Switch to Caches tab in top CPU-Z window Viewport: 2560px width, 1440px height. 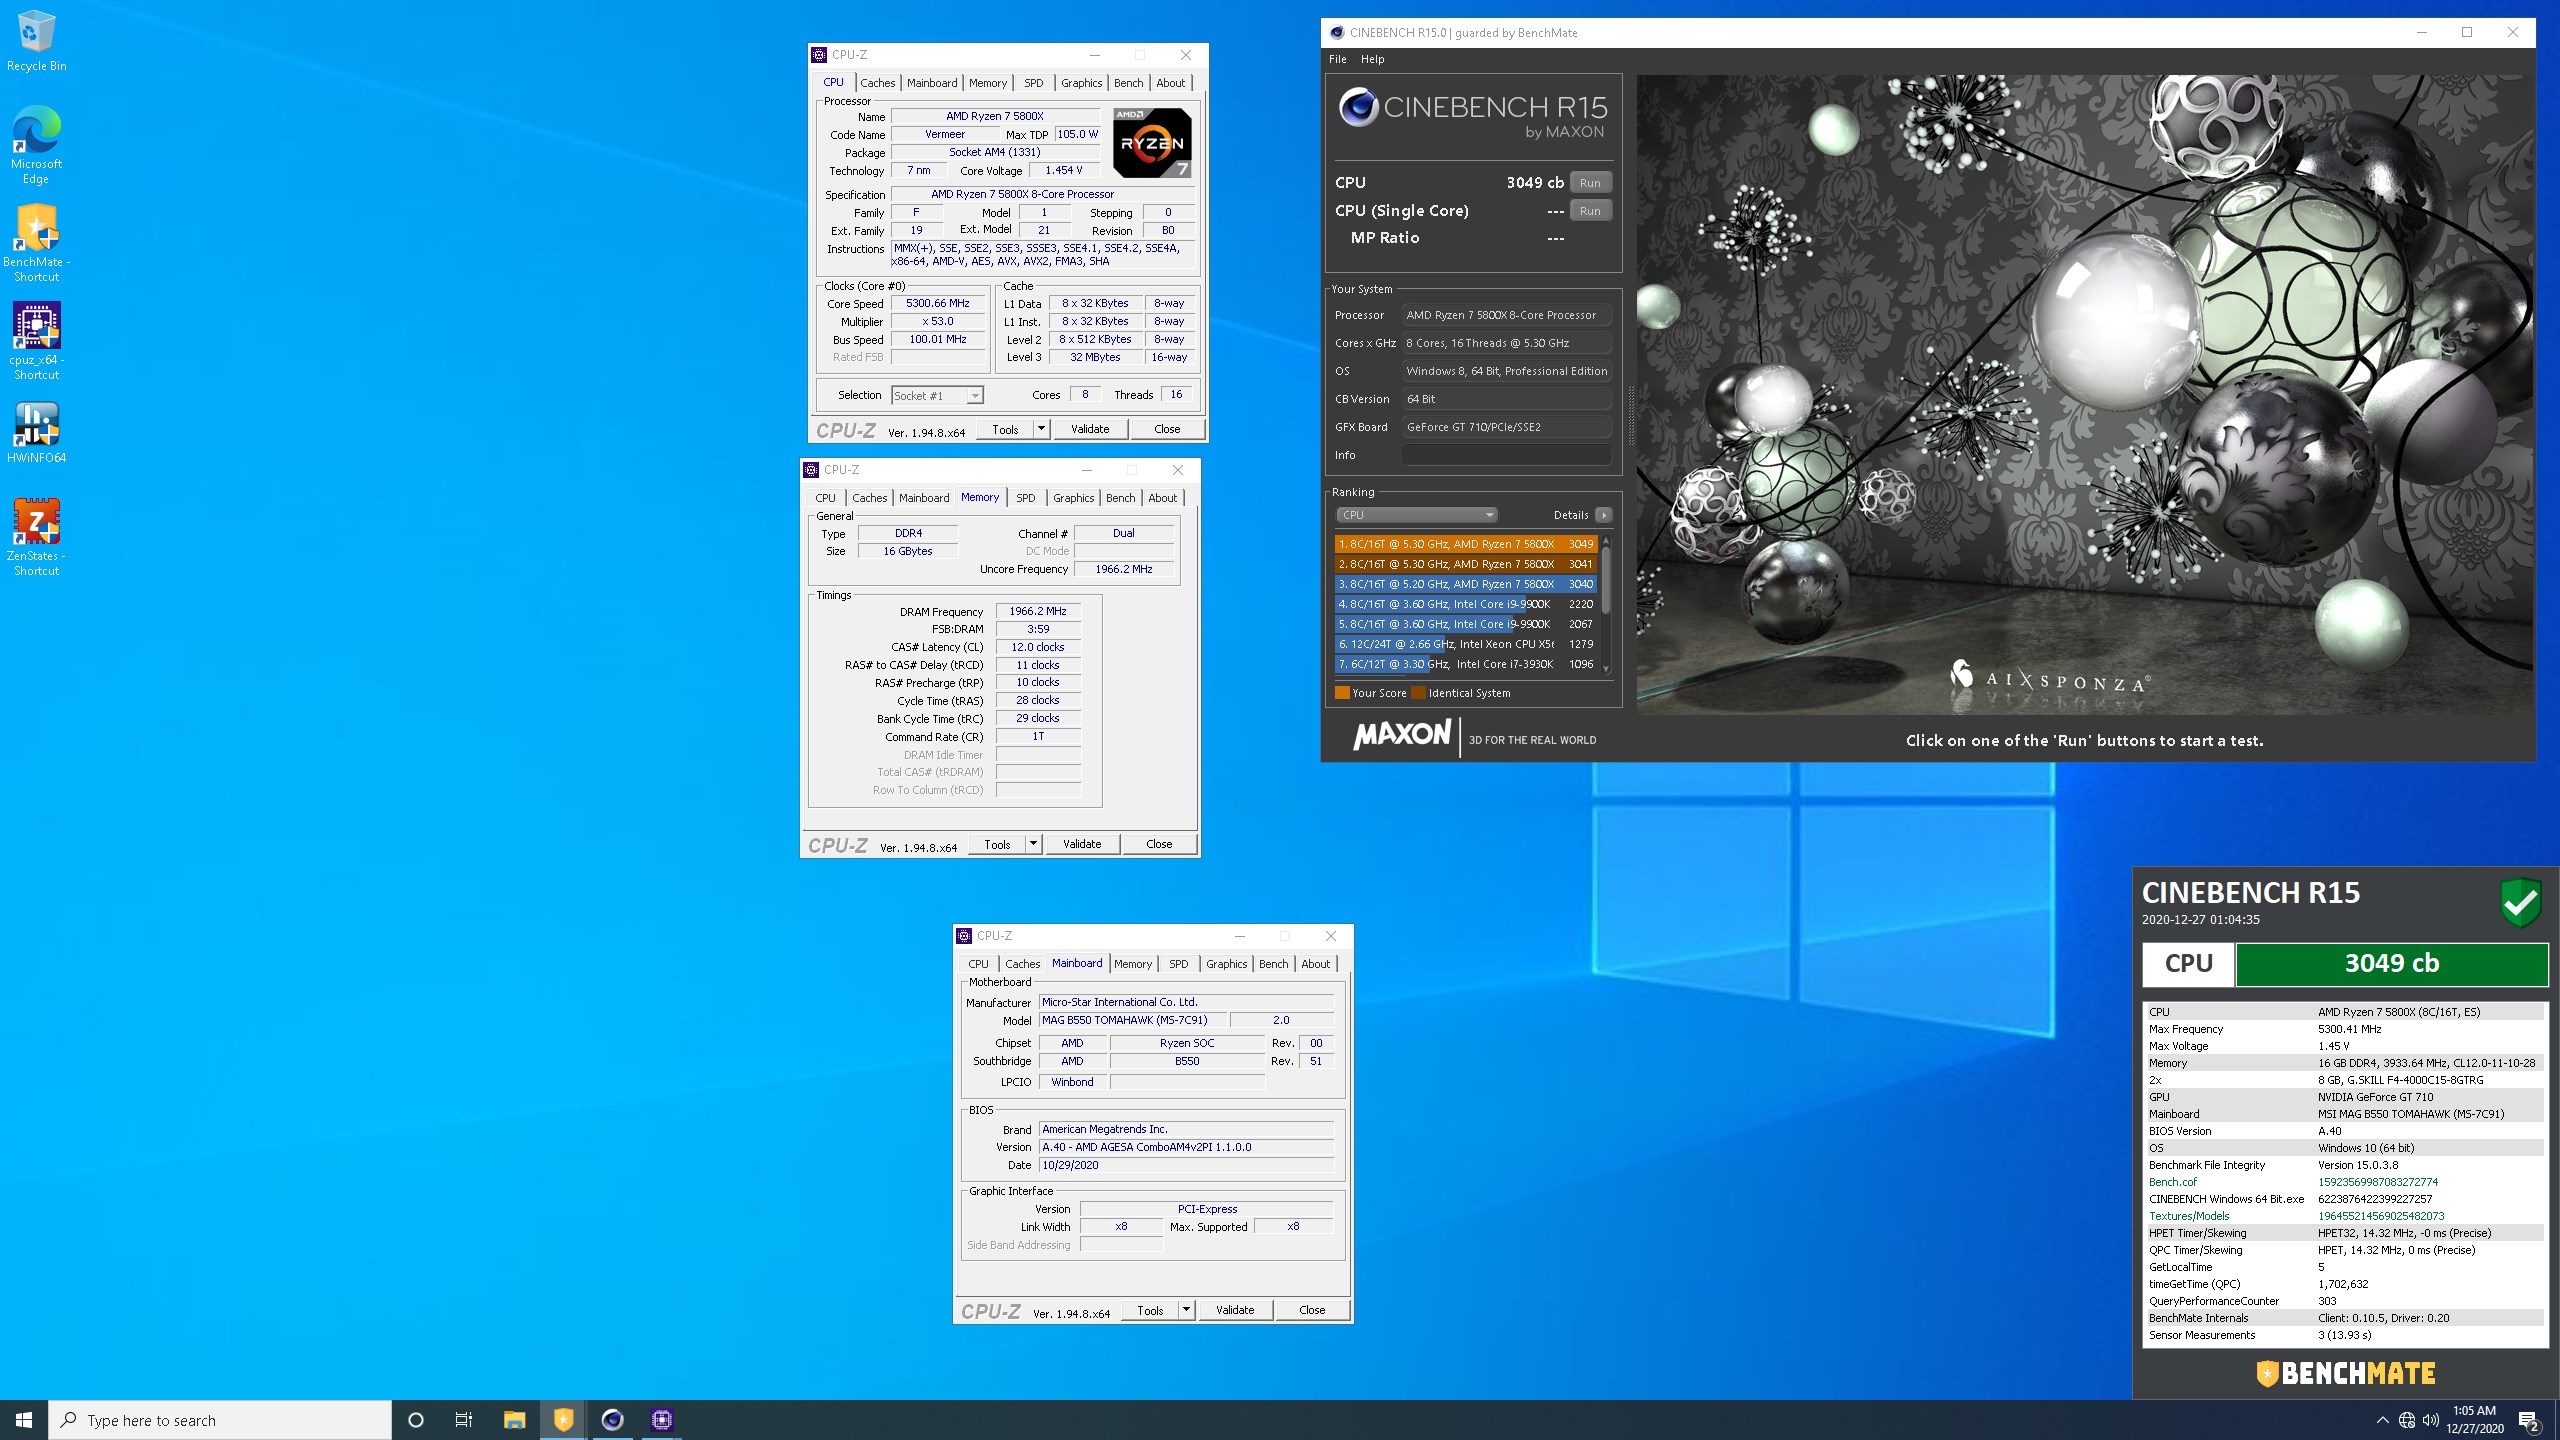(877, 83)
